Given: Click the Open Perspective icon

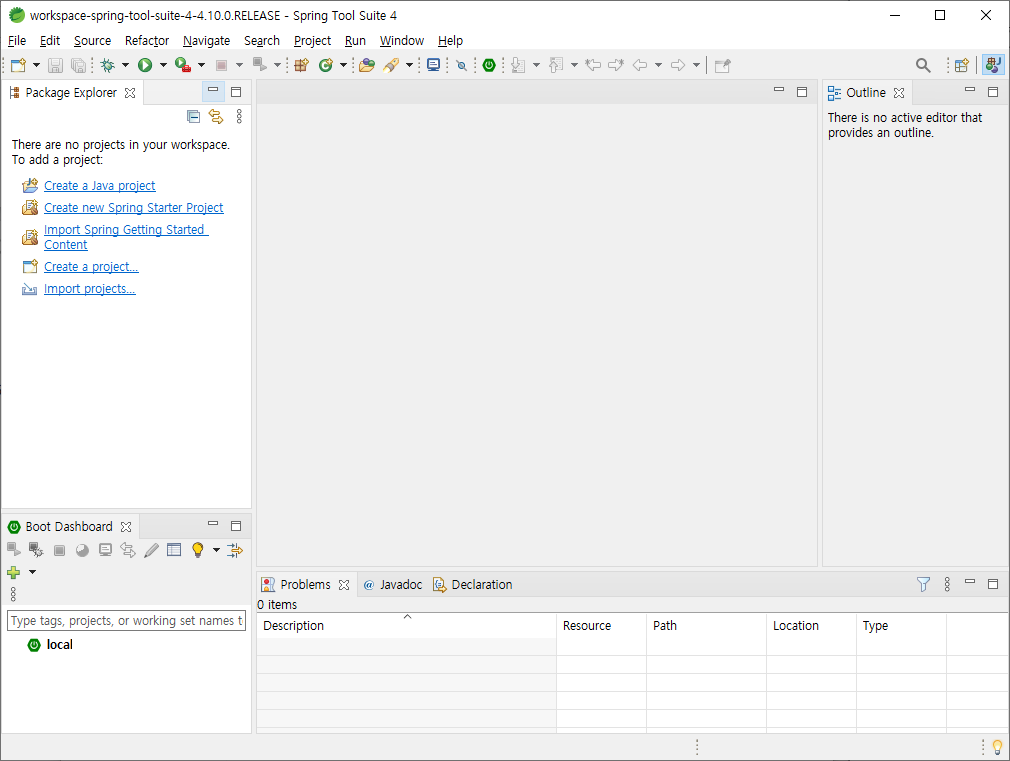Looking at the screenshot, I should [962, 65].
